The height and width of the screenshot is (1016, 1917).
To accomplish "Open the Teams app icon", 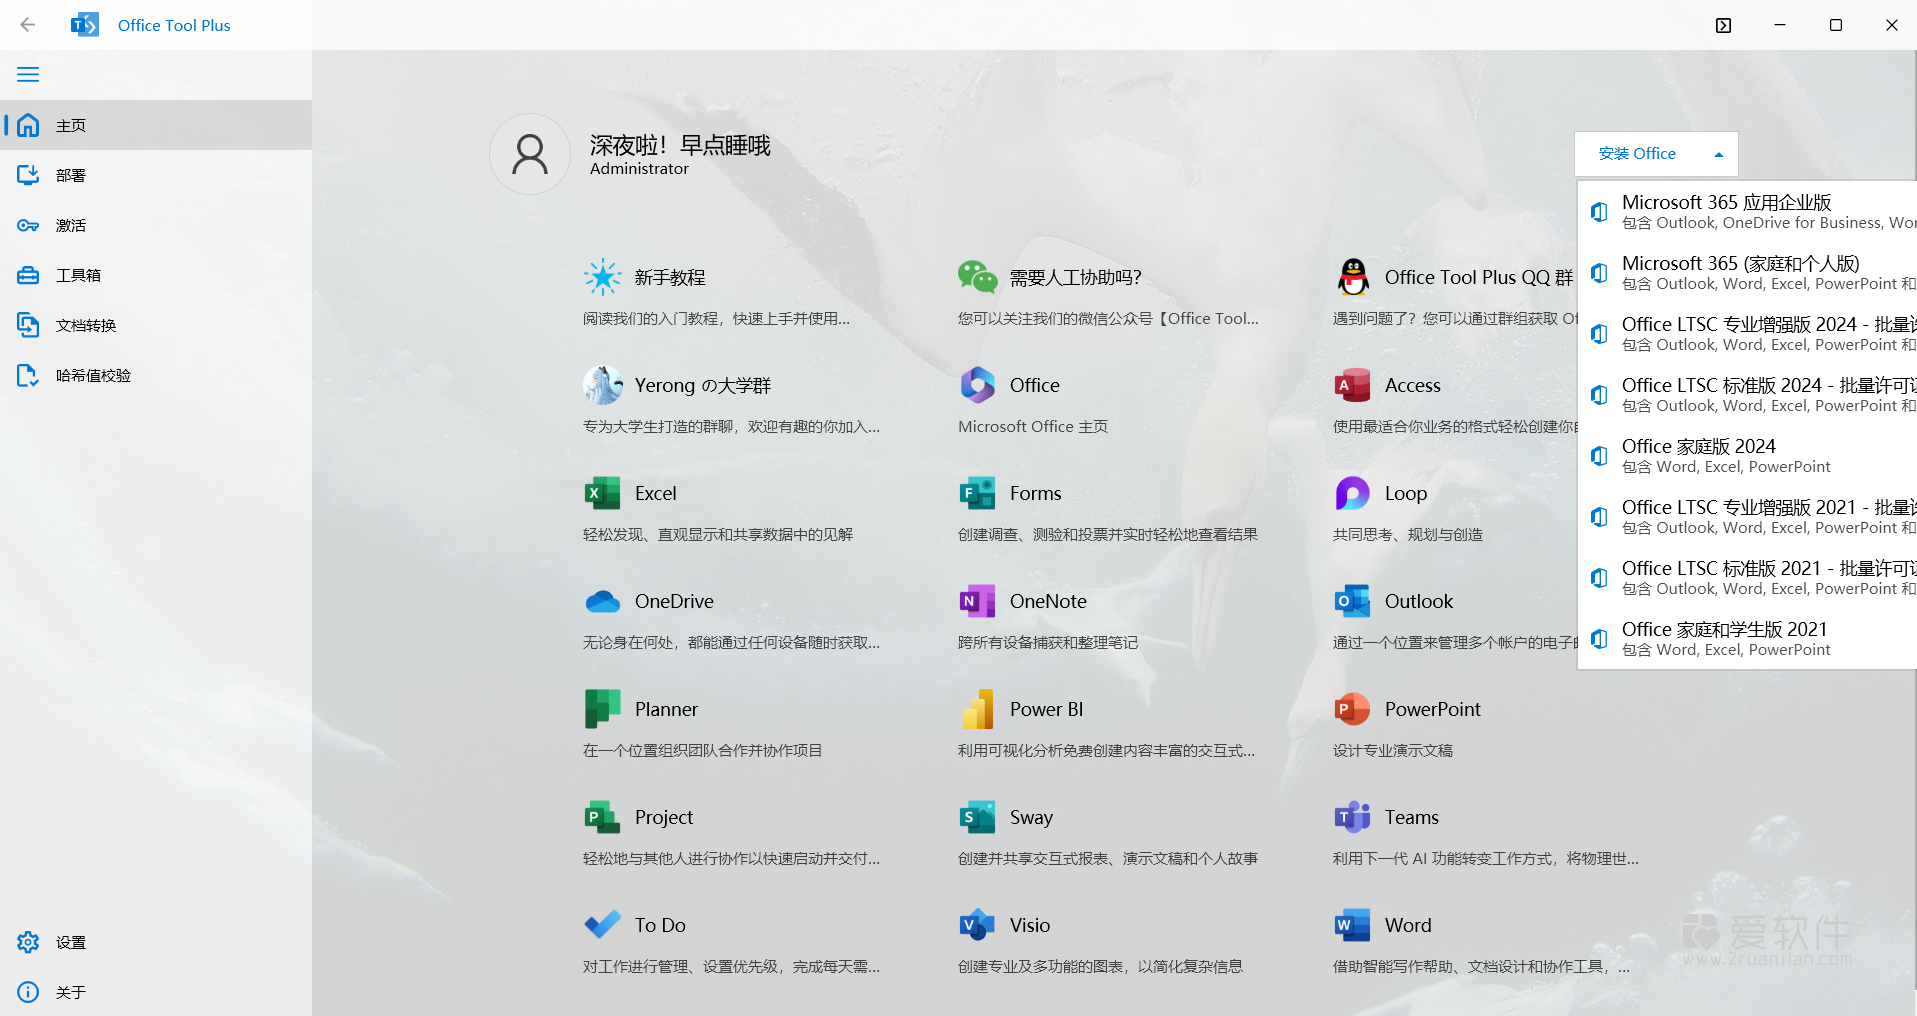I will 1353,817.
